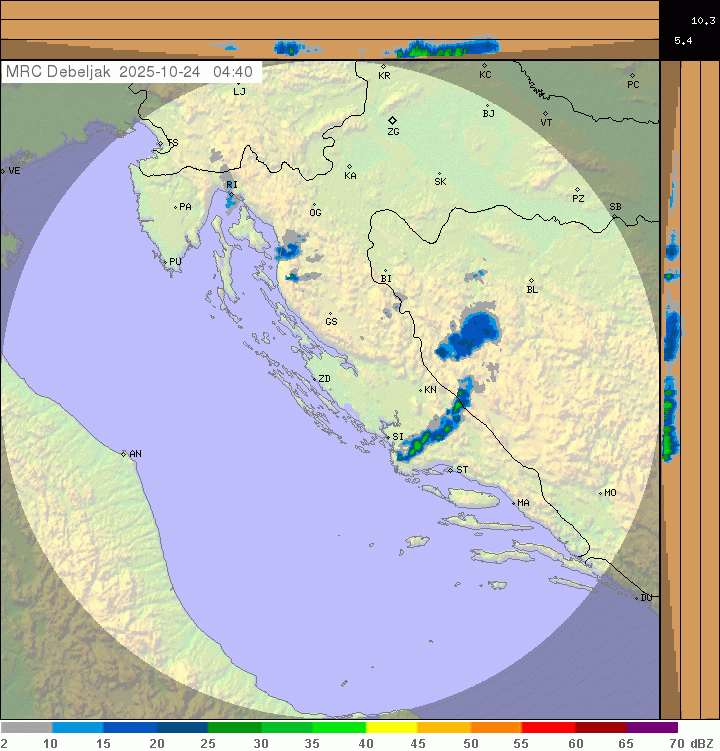Click the BI Bihać city marker
This screenshot has width=720, height=751.
(385, 270)
